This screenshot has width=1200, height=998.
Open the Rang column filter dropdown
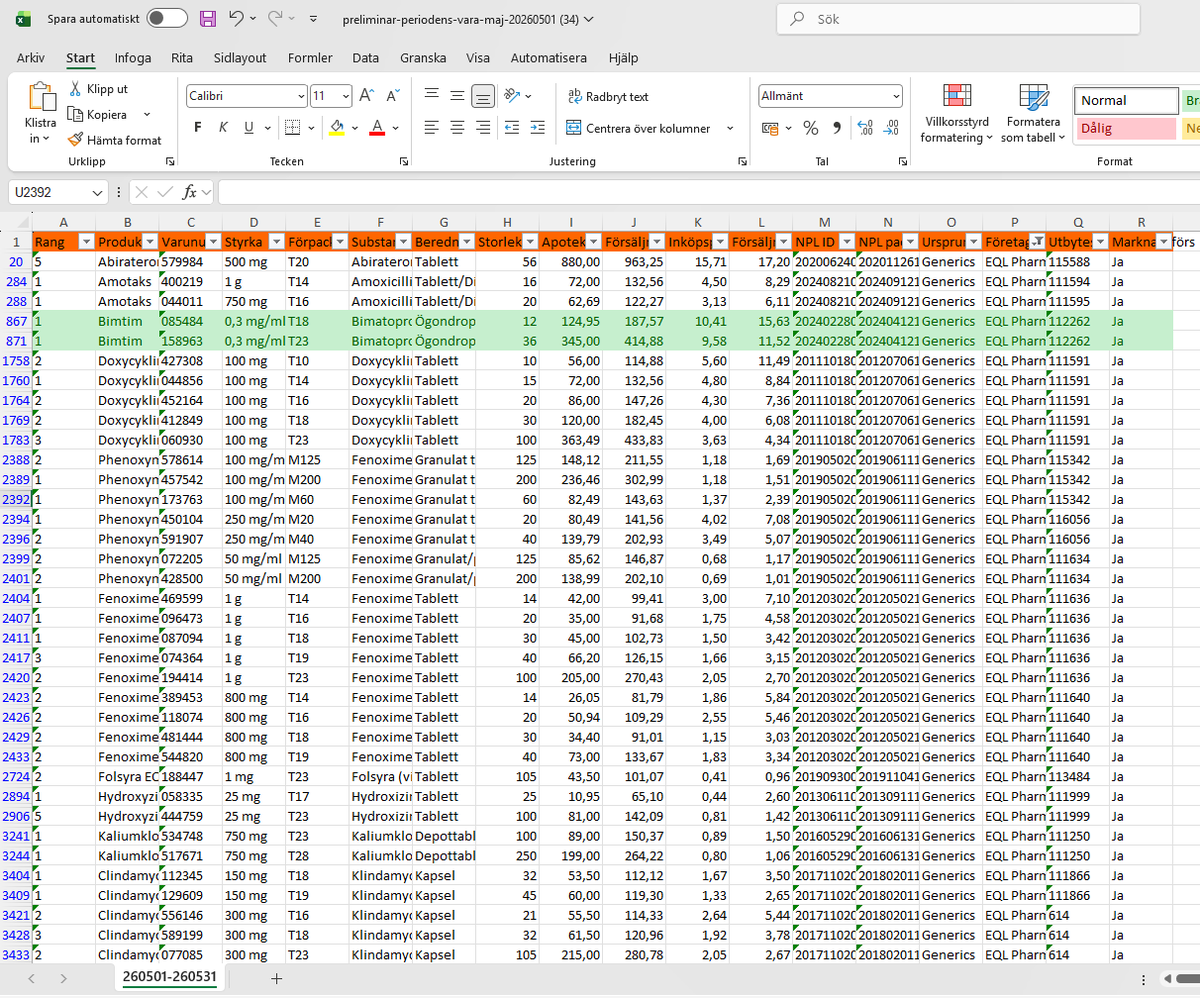coord(85,241)
